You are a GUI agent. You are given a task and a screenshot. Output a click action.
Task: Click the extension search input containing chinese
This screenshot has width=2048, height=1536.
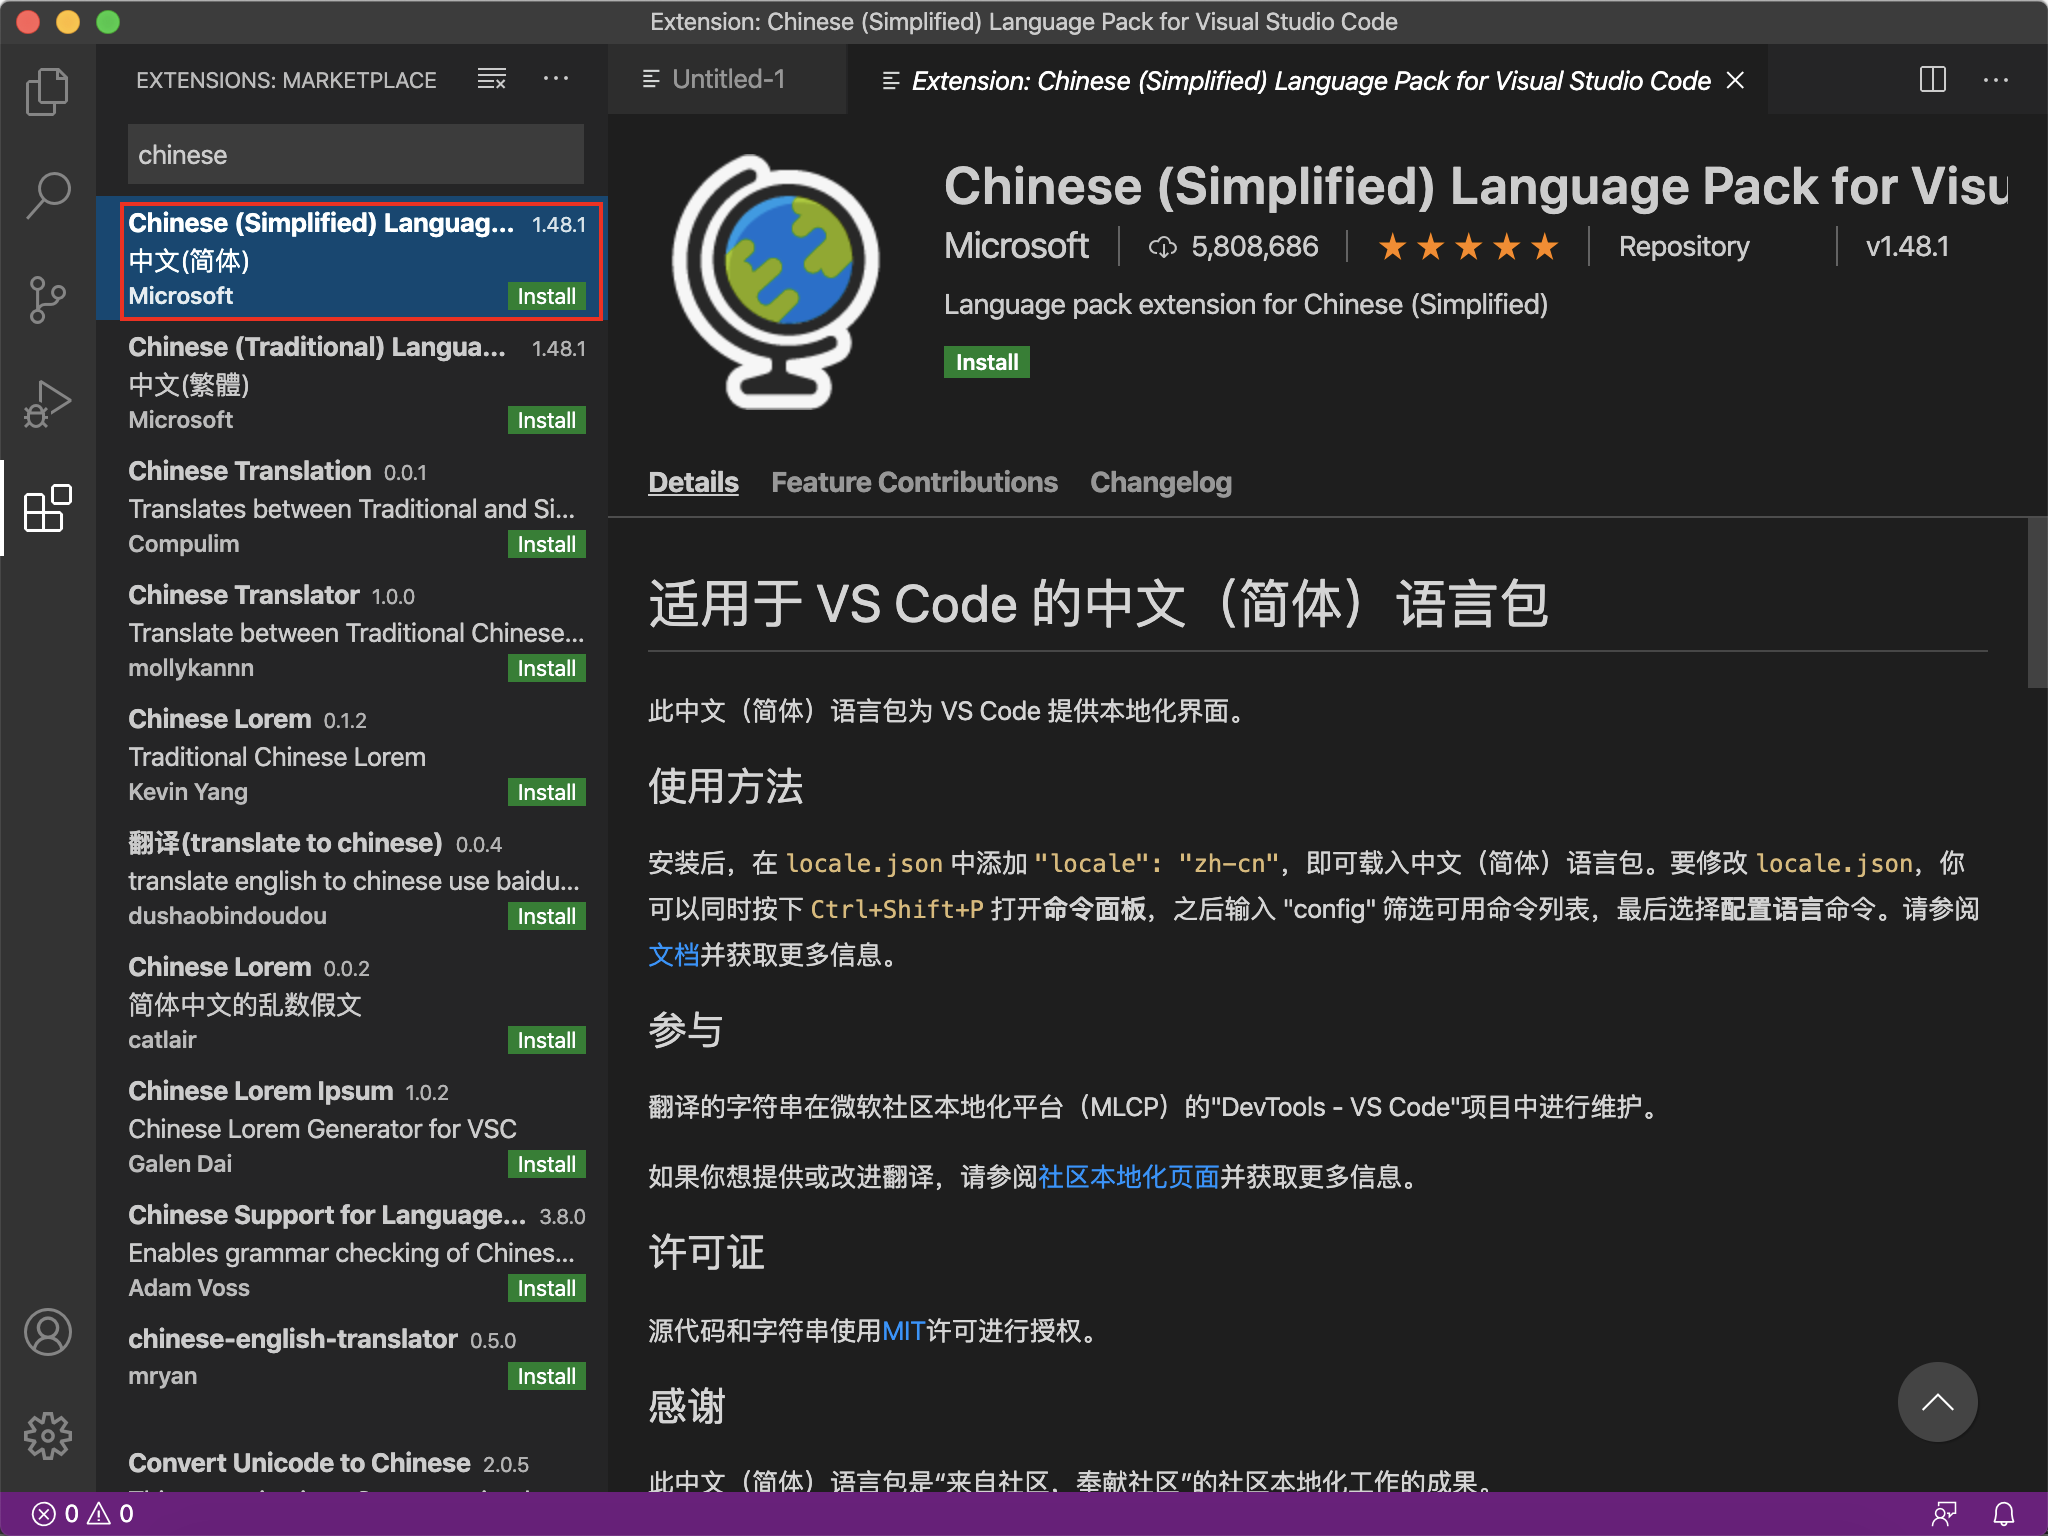(355, 154)
